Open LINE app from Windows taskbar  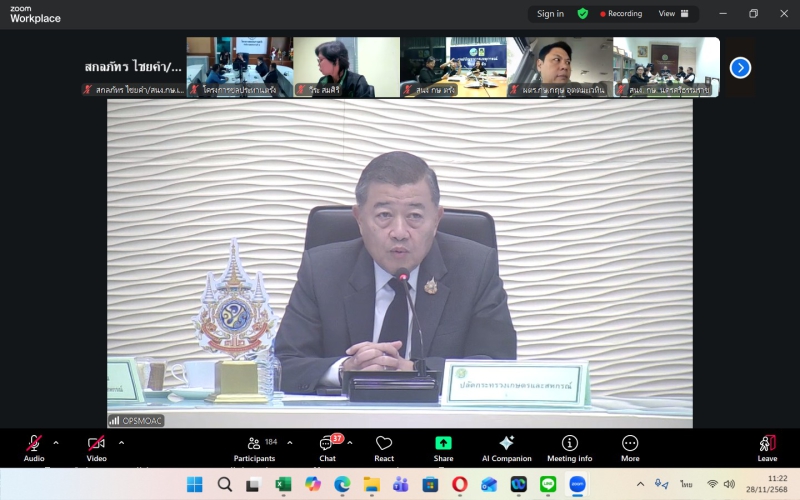[x=547, y=484]
